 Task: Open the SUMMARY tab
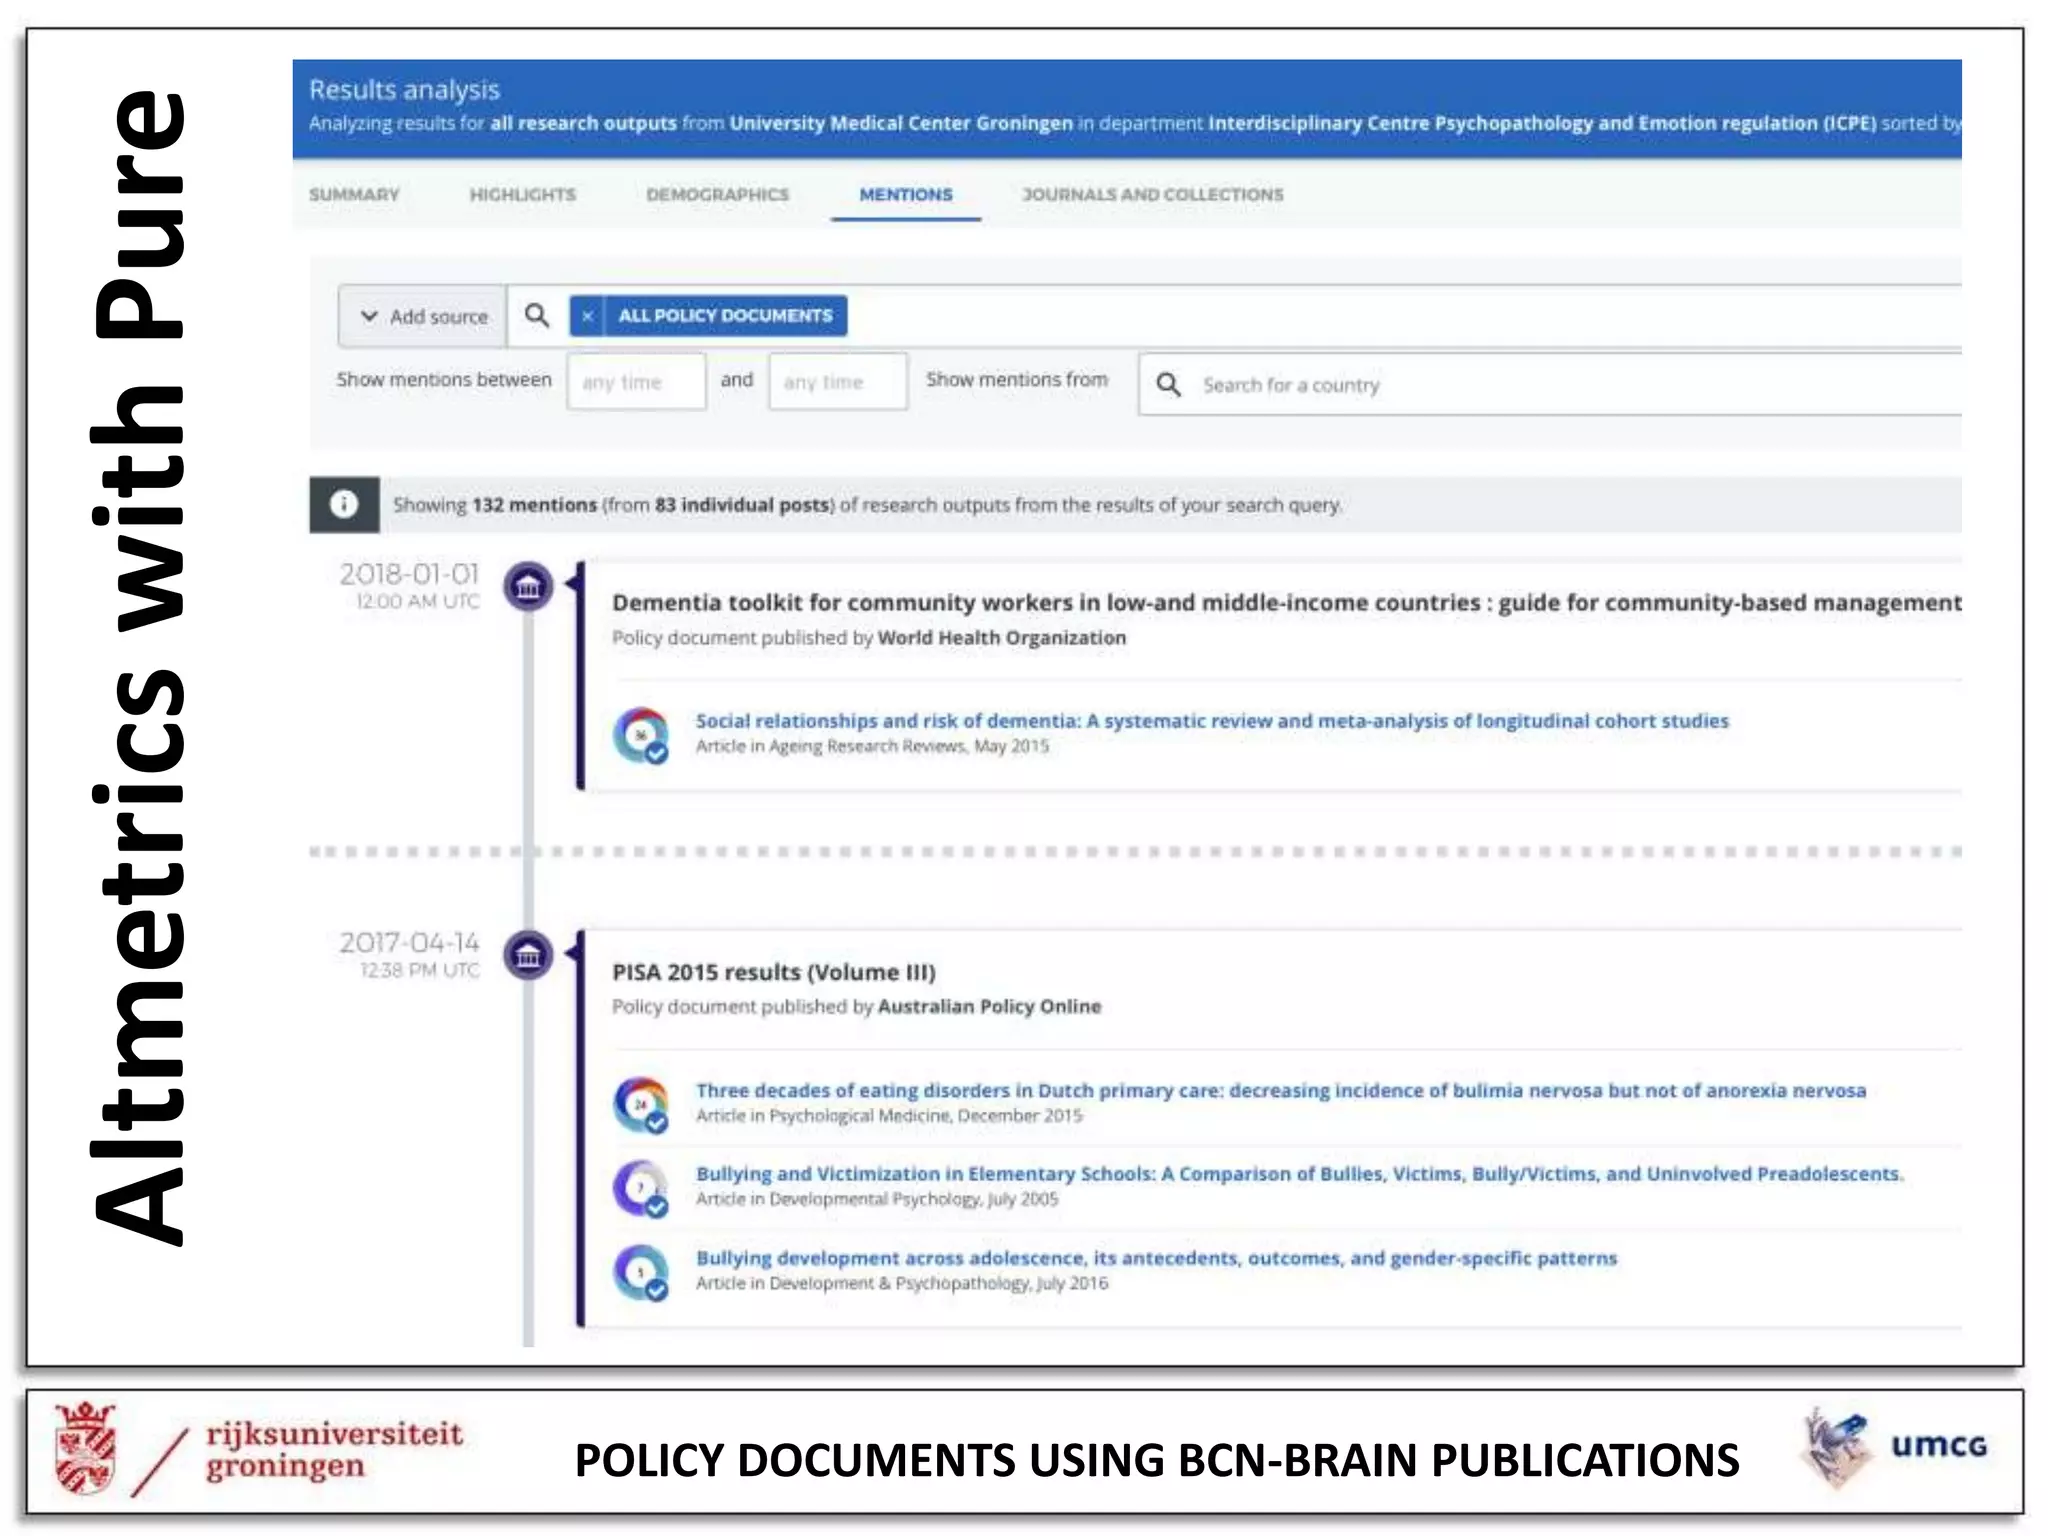pos(354,194)
